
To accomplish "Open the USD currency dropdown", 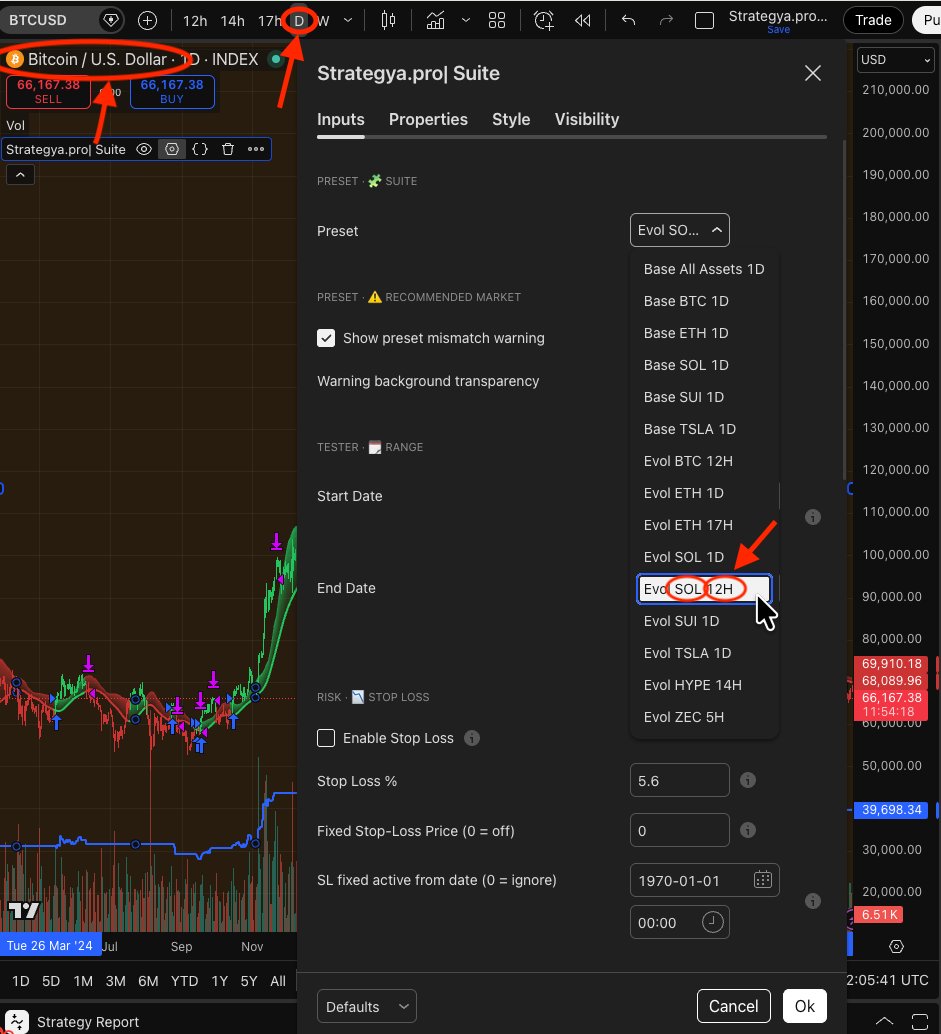I will coord(895,60).
